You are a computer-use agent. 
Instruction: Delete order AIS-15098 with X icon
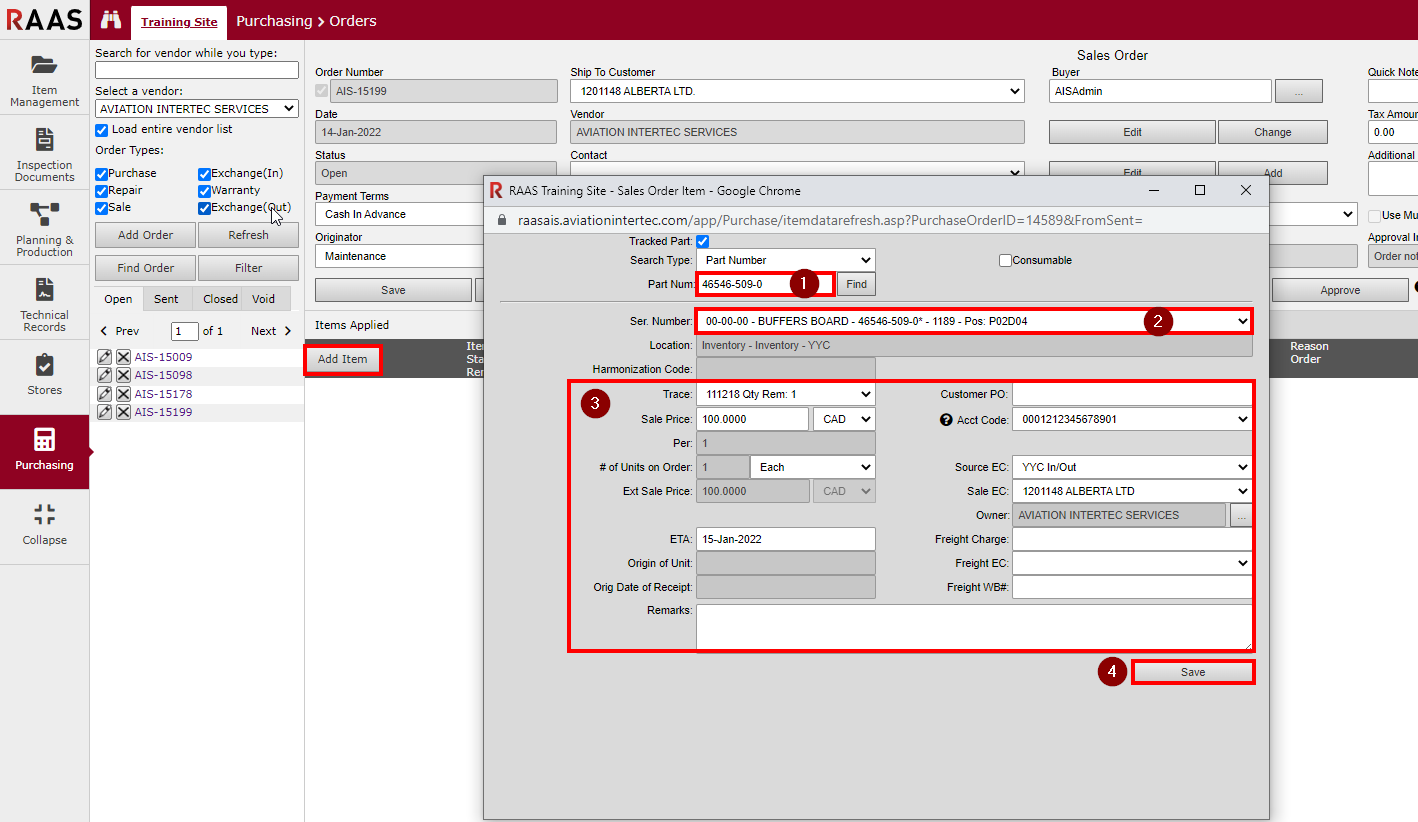pyautogui.click(x=123, y=375)
